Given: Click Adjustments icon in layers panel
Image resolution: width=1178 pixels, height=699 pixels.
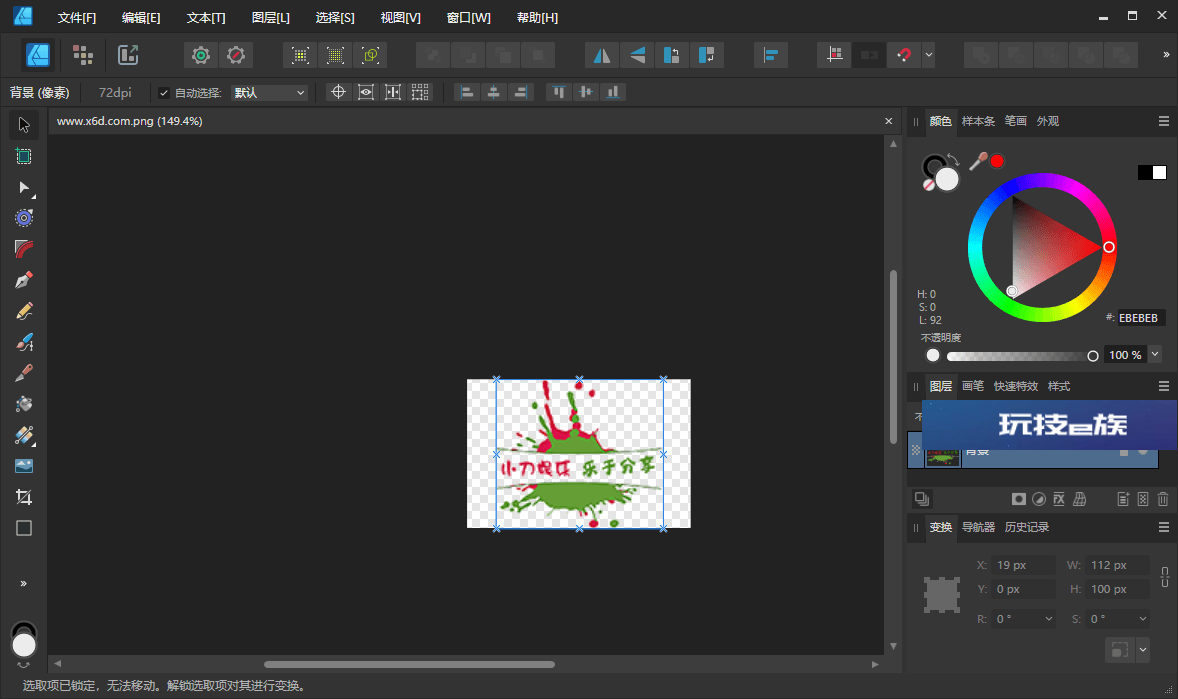Looking at the screenshot, I should pyautogui.click(x=1039, y=499).
